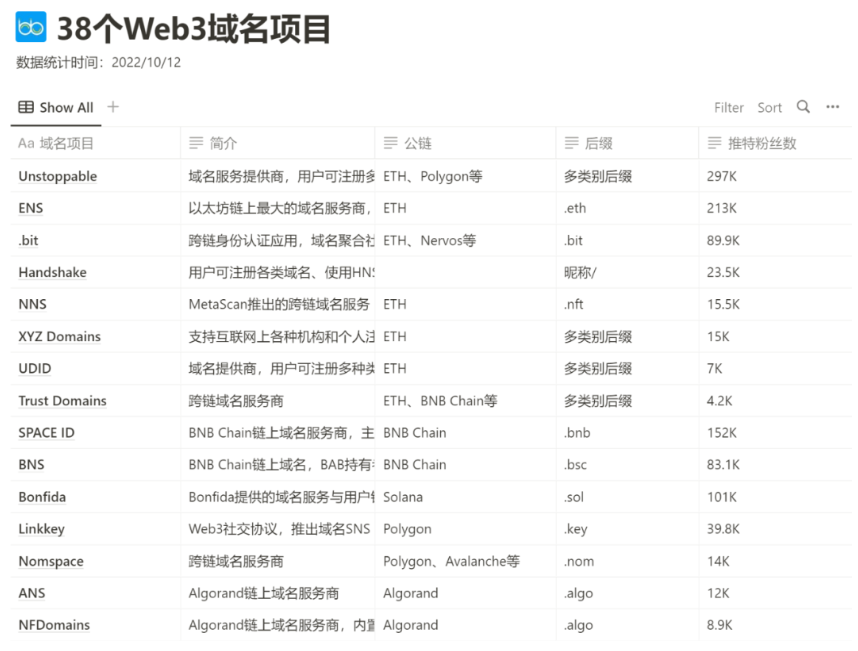The height and width of the screenshot is (651, 858).
Task: Click the Web3社交协议 description cell
Action: click(278, 529)
